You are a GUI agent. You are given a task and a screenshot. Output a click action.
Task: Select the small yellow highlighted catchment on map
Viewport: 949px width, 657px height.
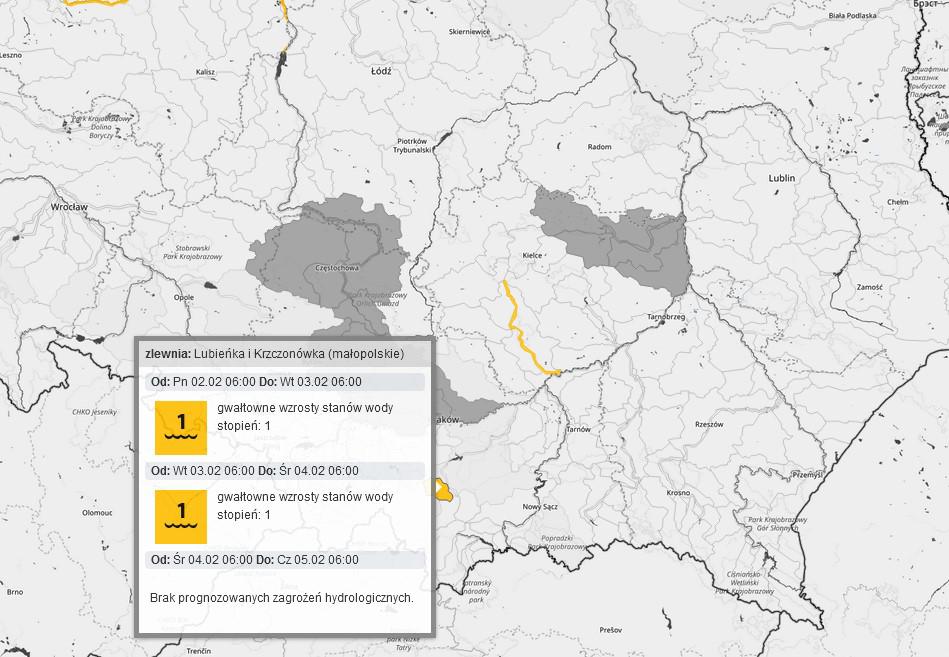pos(441,489)
